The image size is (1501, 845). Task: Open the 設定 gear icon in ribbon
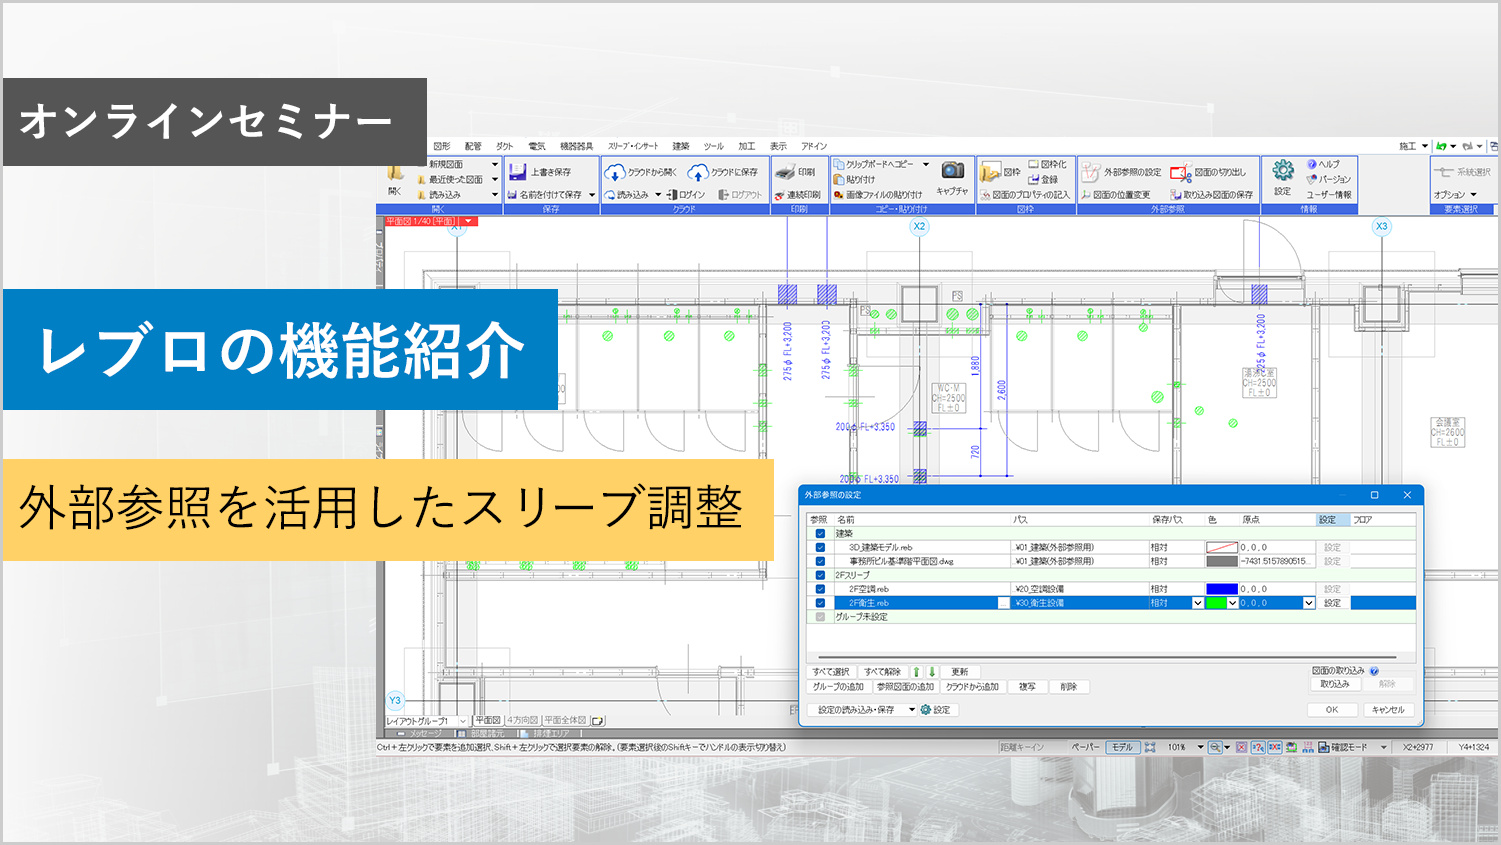[1283, 170]
